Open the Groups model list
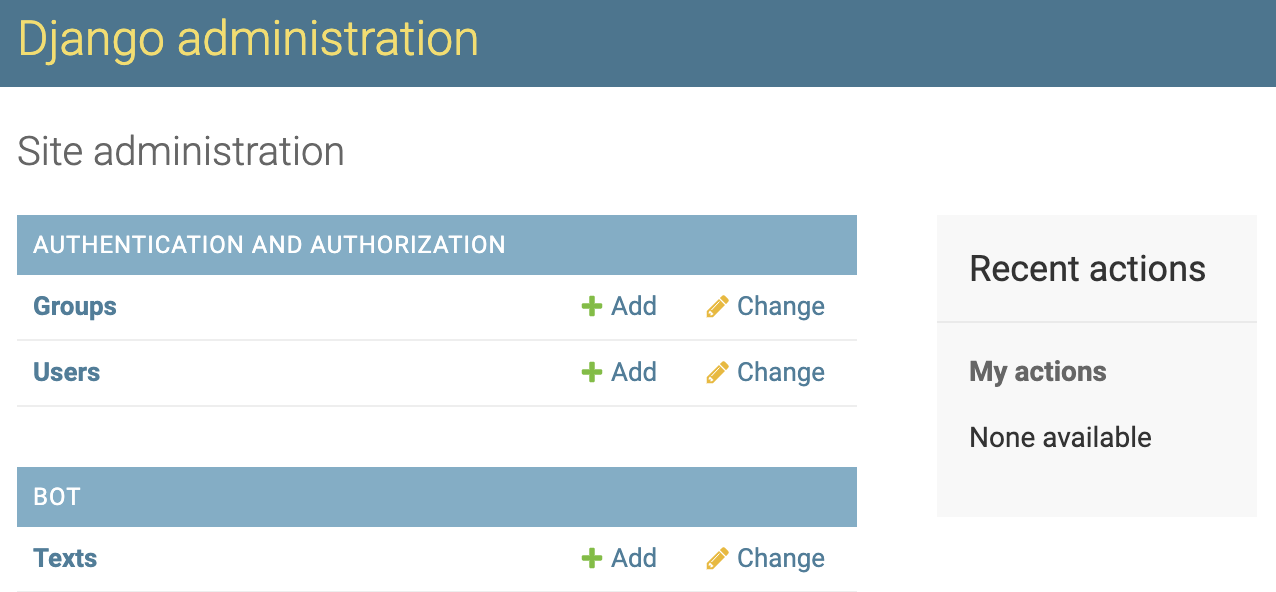The width and height of the screenshot is (1276, 592). [x=75, y=306]
